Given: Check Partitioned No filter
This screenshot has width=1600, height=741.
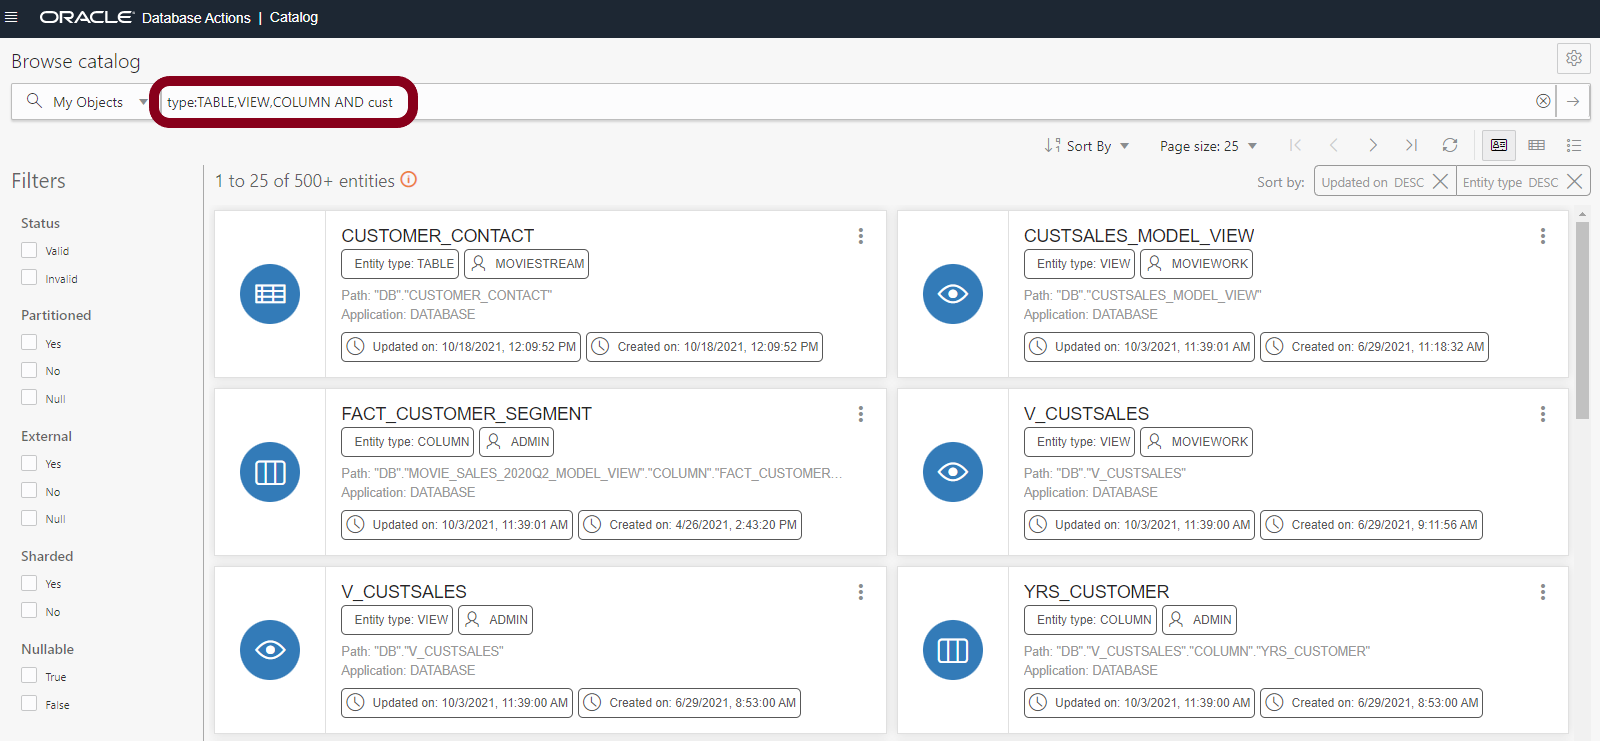Looking at the screenshot, I should pos(29,370).
